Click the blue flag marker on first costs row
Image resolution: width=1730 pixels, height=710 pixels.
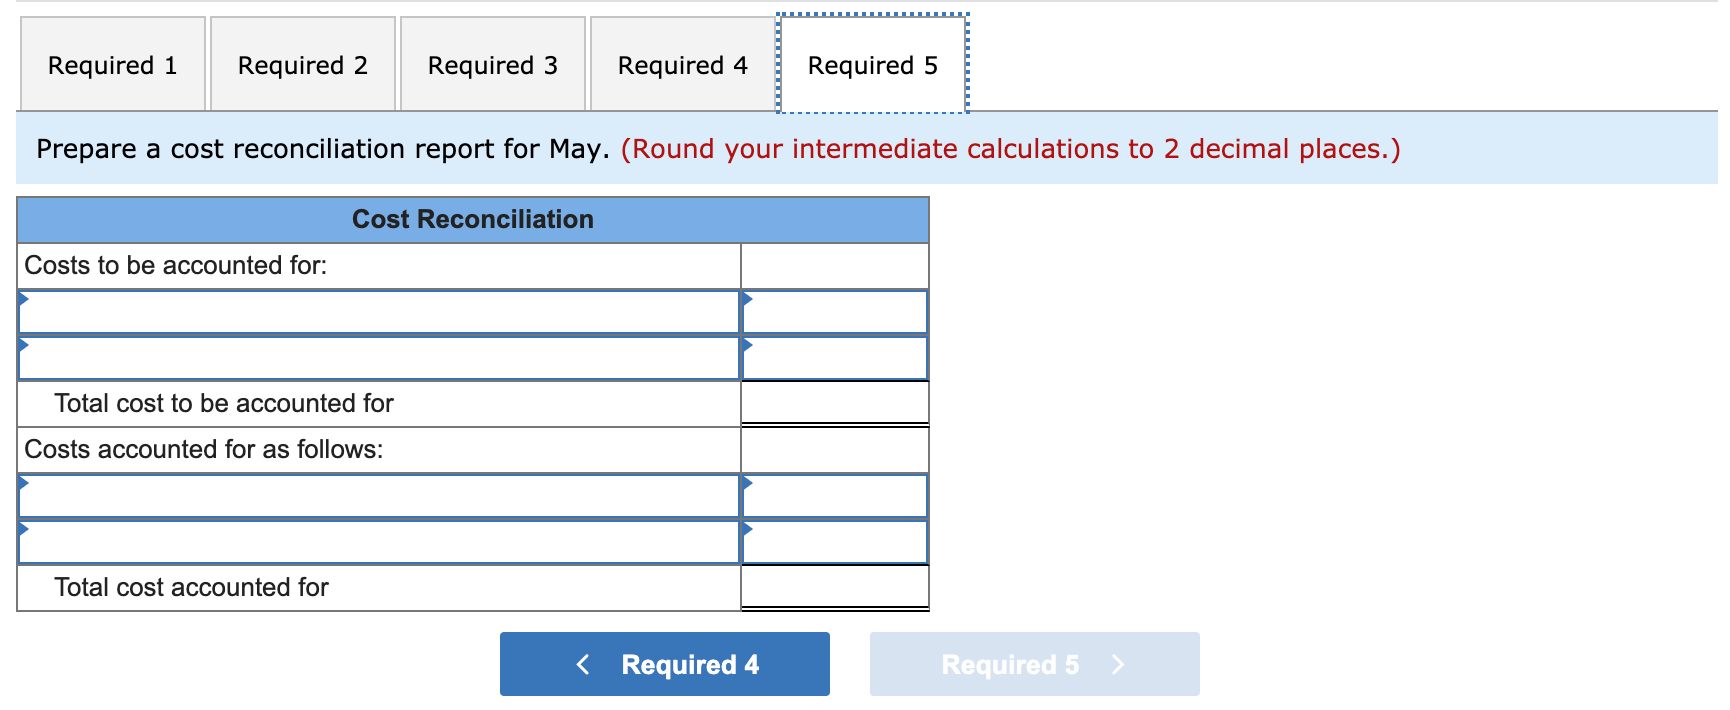coord(22,298)
